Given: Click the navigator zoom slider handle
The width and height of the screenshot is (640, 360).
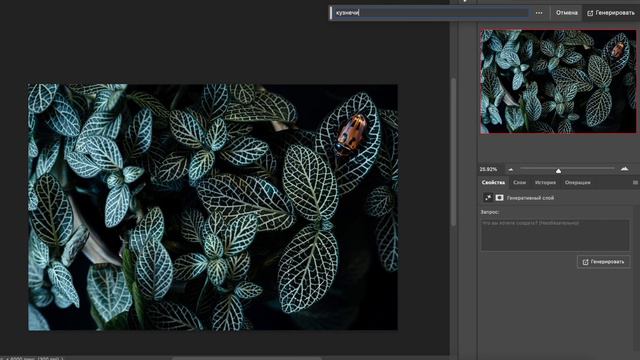Looking at the screenshot, I should pyautogui.click(x=558, y=170).
